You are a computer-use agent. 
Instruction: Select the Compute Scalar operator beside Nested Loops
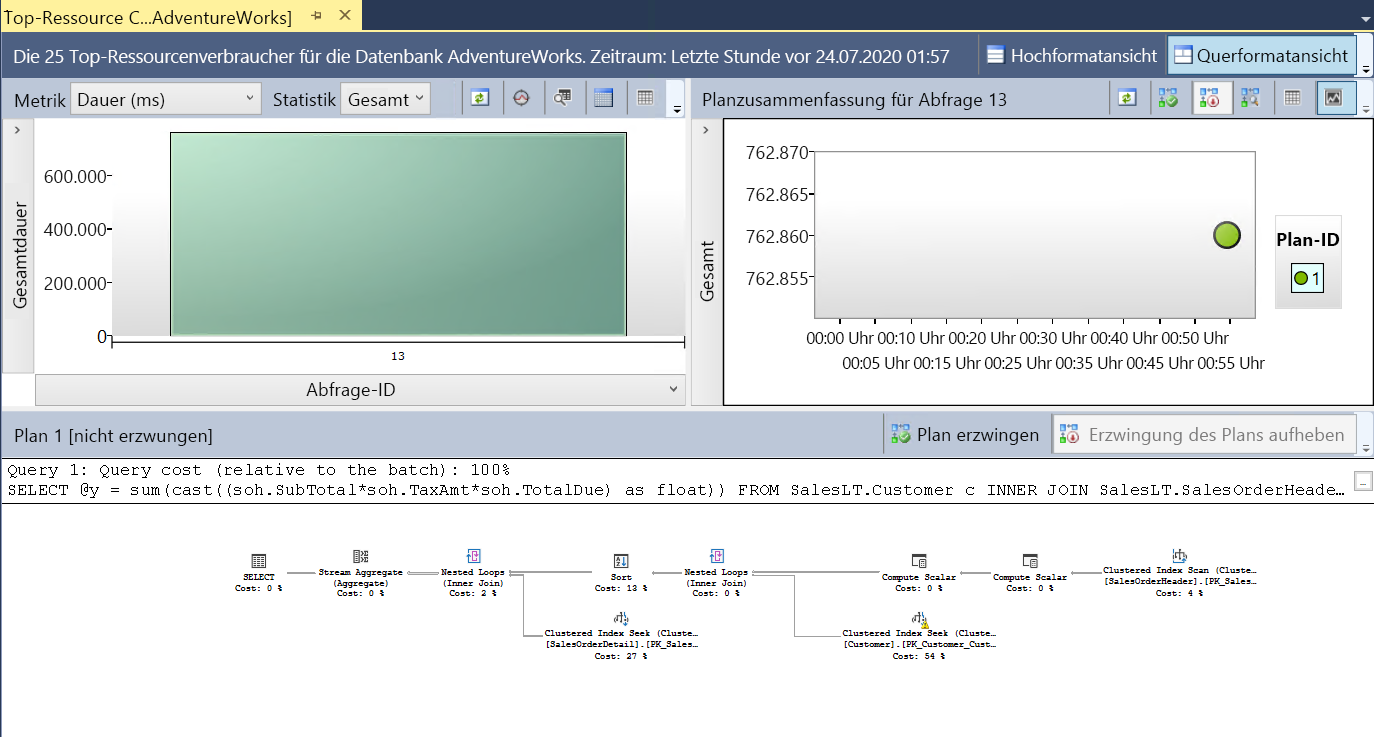click(919, 573)
